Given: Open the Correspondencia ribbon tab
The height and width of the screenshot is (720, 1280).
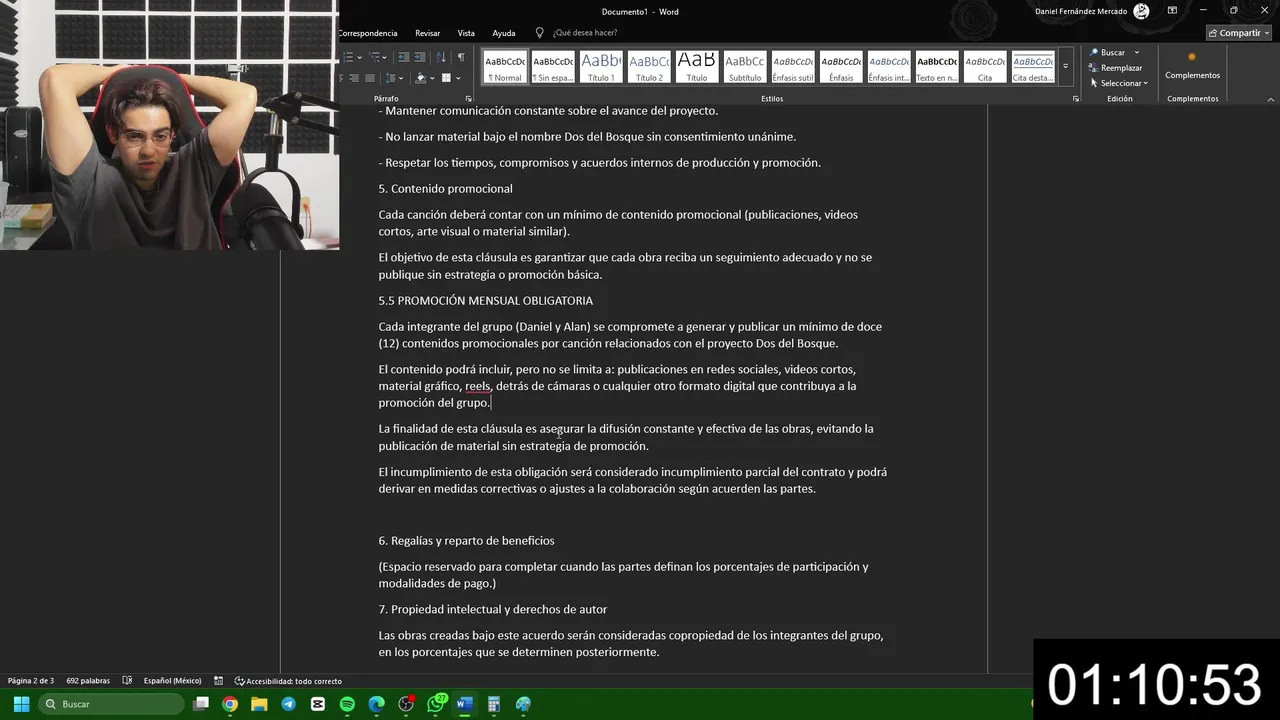Looking at the screenshot, I should pyautogui.click(x=367, y=33).
